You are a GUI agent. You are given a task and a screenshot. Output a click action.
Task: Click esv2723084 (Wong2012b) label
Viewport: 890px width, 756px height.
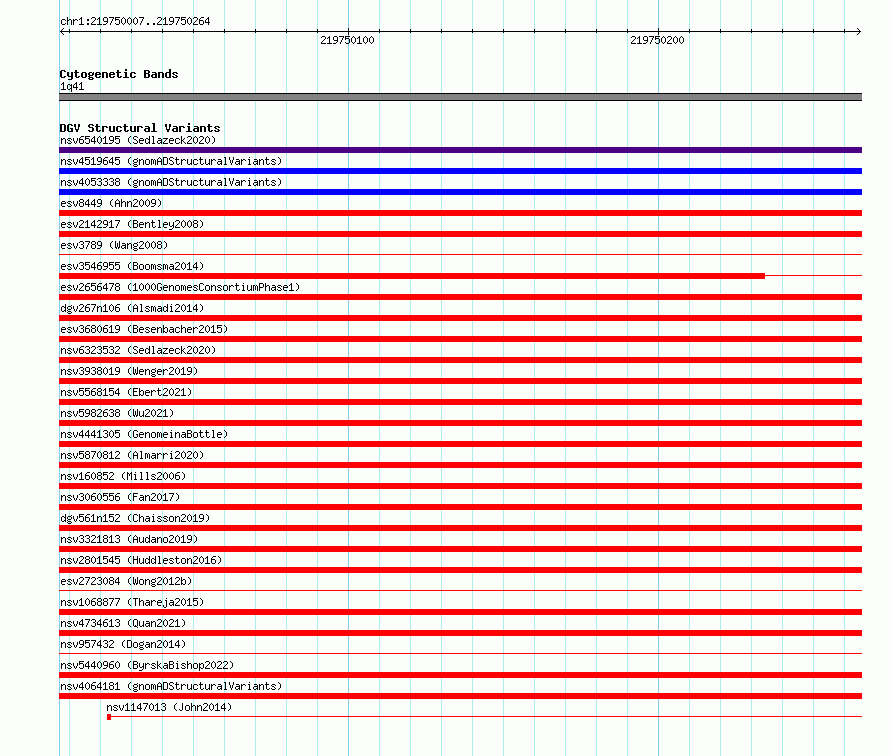click(x=126, y=581)
